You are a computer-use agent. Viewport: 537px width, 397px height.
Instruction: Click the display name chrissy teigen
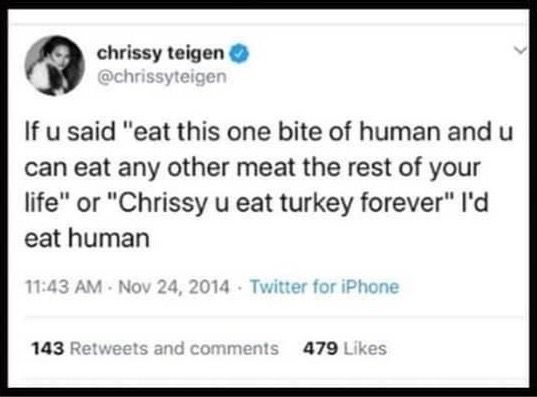(x=160, y=53)
